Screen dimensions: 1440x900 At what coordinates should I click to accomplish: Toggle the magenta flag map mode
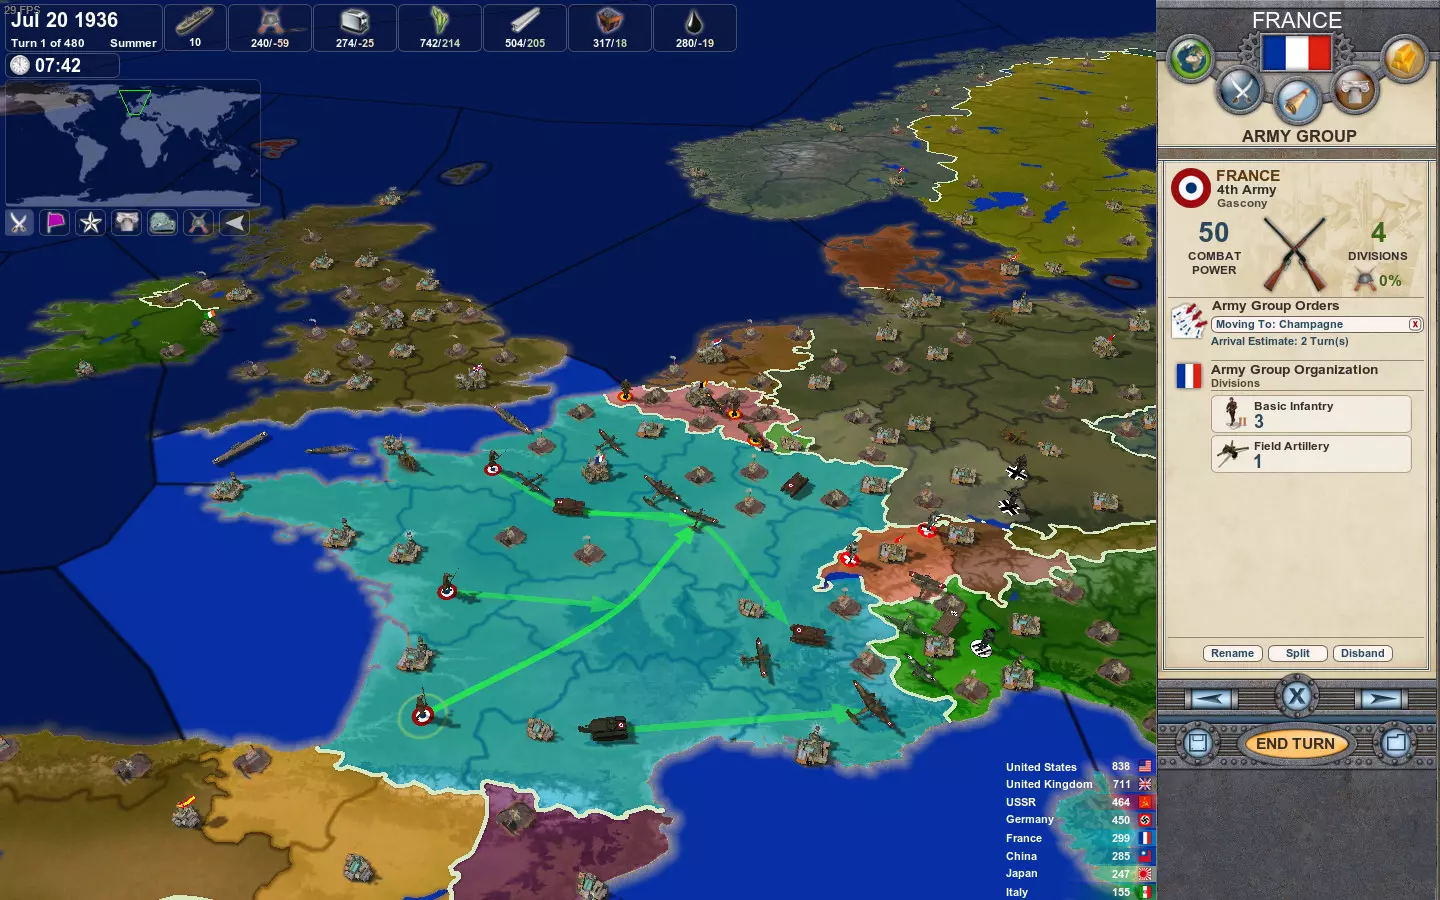pyautogui.click(x=55, y=222)
